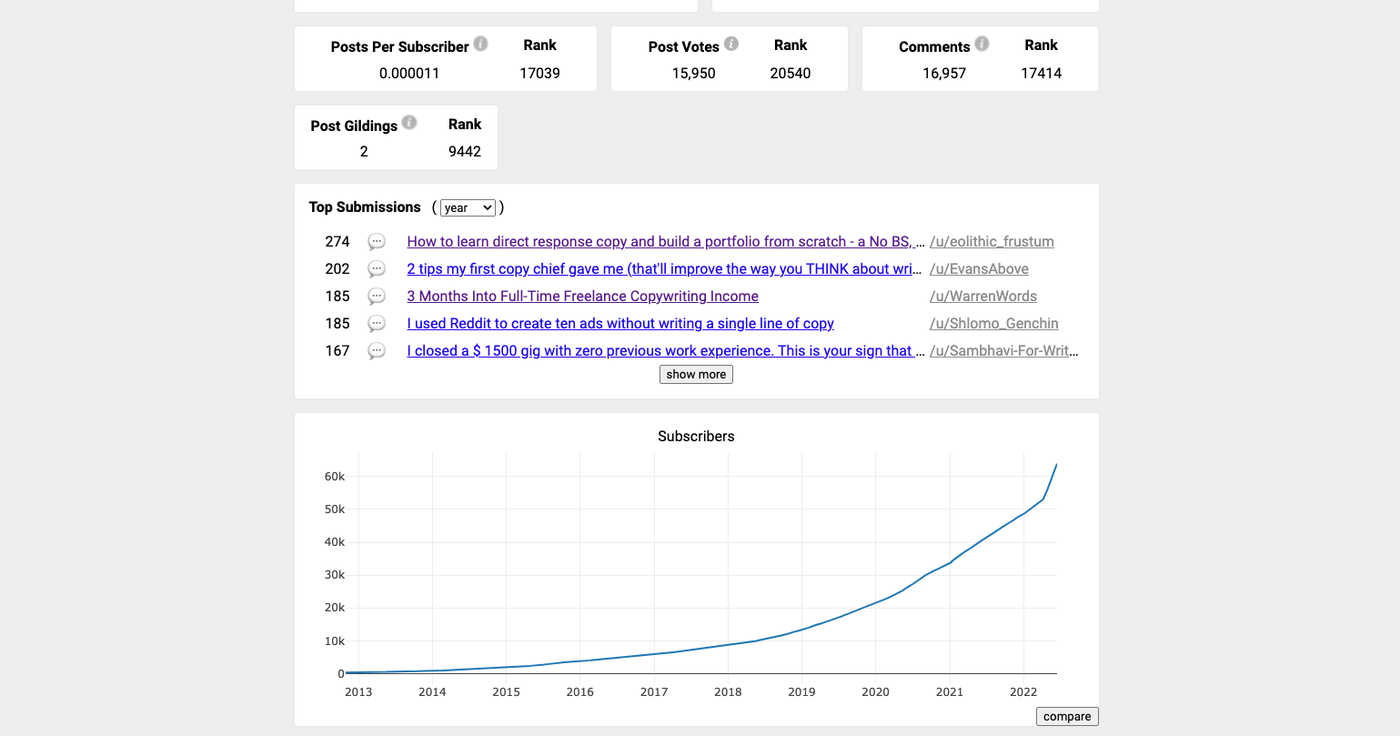Open the $1500 gig with zero experience post
This screenshot has height=736, width=1400.
666,351
